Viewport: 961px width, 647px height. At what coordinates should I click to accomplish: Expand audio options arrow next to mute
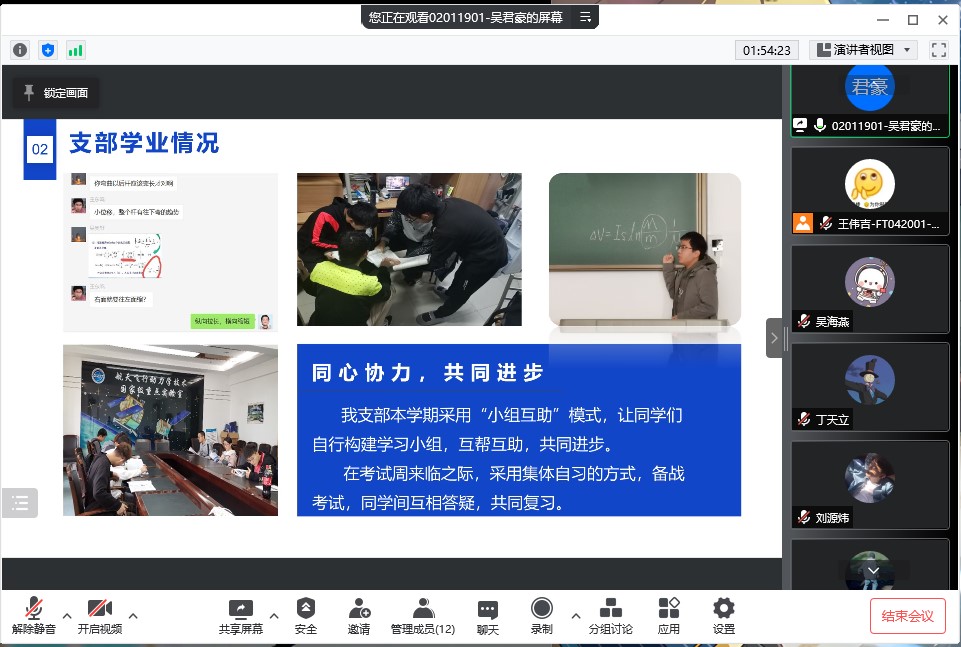point(67,615)
